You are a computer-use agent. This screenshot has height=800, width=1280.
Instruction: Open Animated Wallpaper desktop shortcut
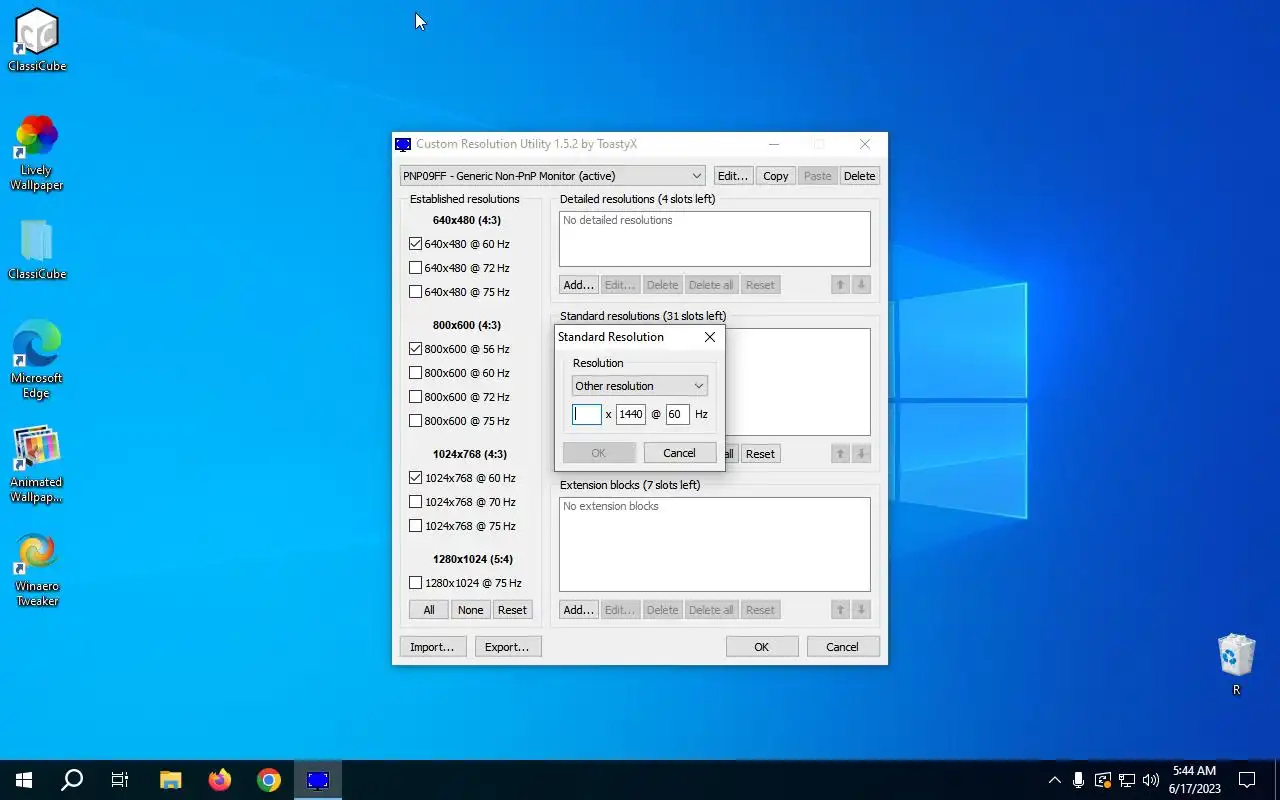pos(37,464)
